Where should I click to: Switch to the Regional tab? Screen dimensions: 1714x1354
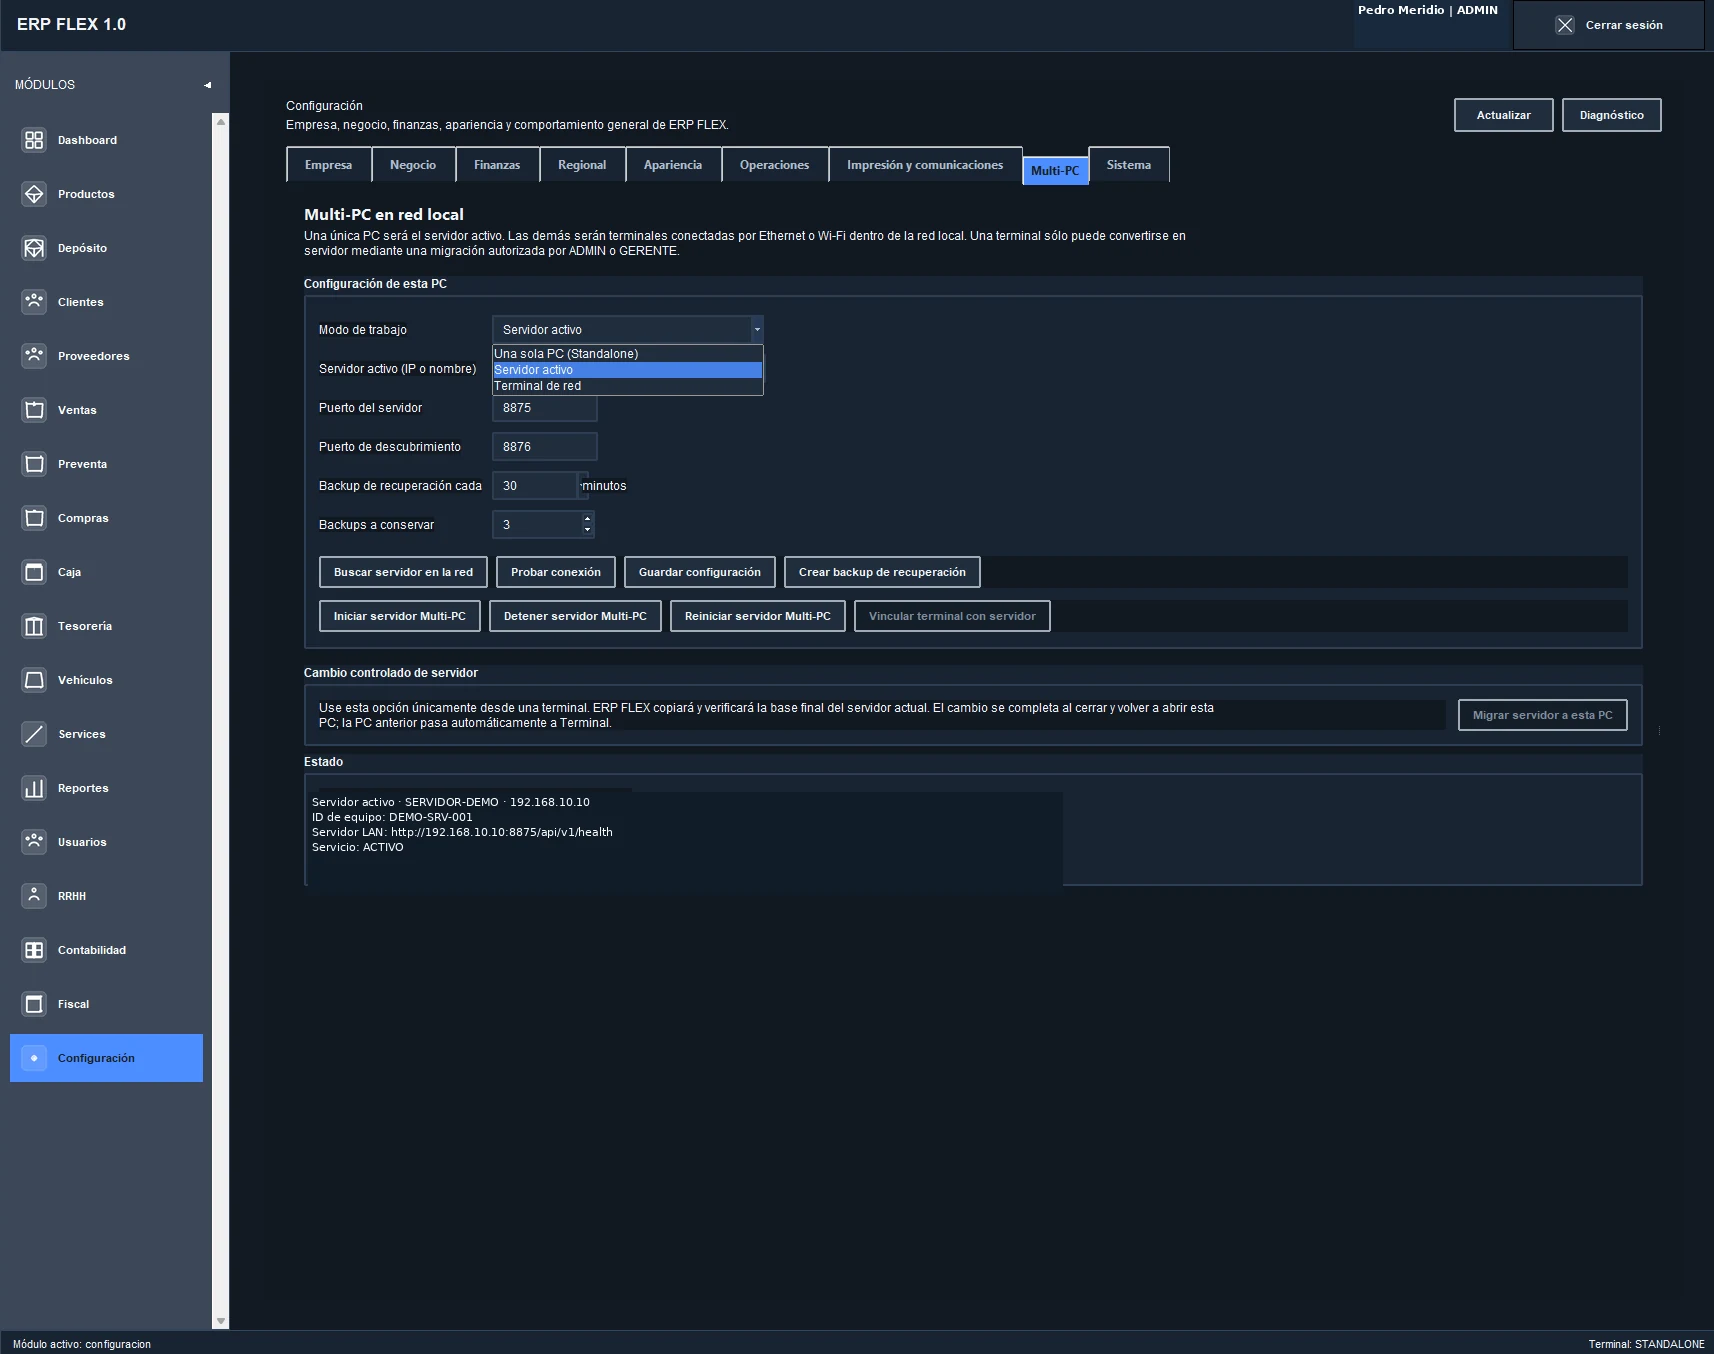click(x=582, y=165)
